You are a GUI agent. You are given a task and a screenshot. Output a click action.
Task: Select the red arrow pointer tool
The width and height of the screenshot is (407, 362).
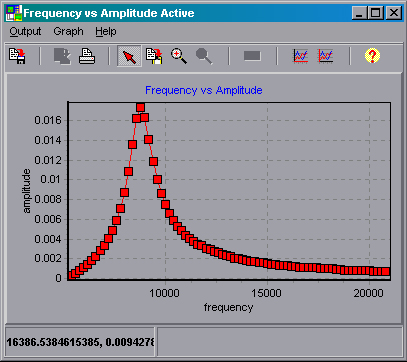pyautogui.click(x=129, y=56)
